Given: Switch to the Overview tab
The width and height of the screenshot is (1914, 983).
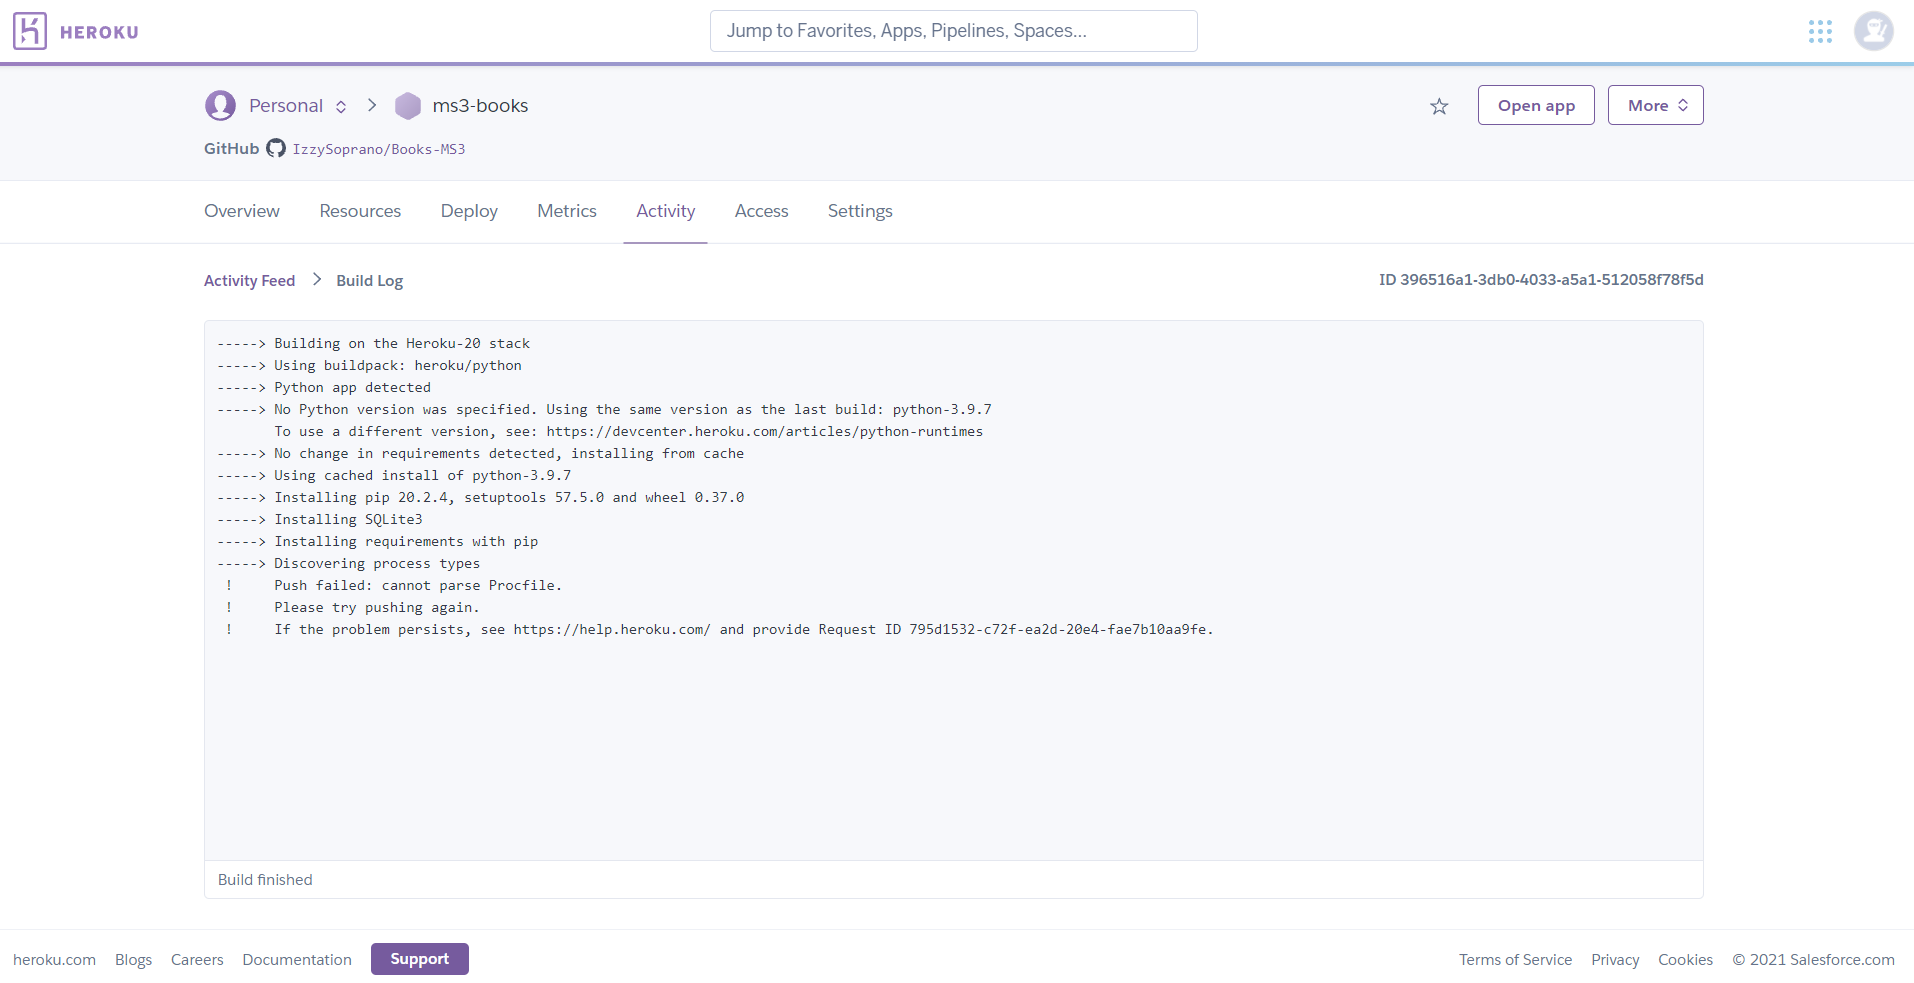Looking at the screenshot, I should pyautogui.click(x=242, y=211).
